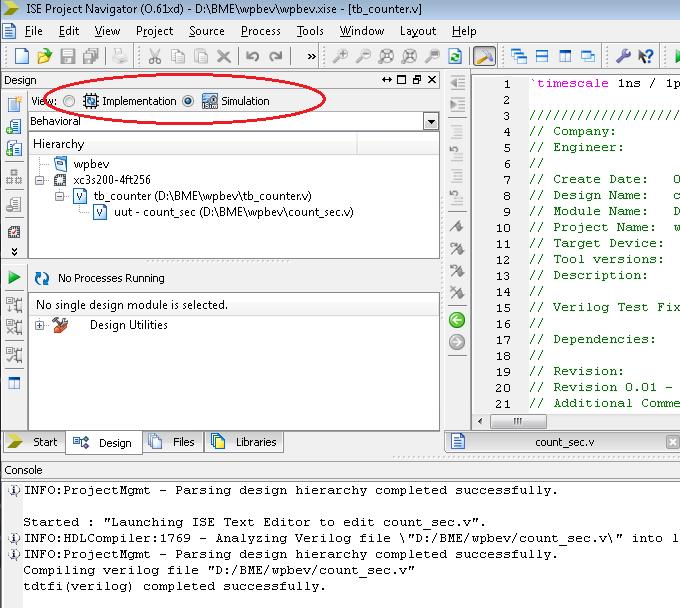Click the Open file folder icon

[44, 56]
